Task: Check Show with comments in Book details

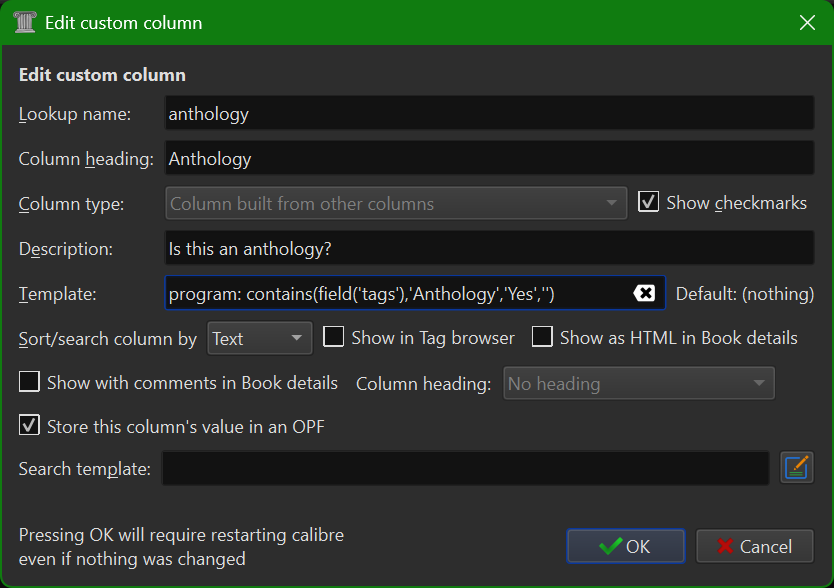Action: coord(28,383)
